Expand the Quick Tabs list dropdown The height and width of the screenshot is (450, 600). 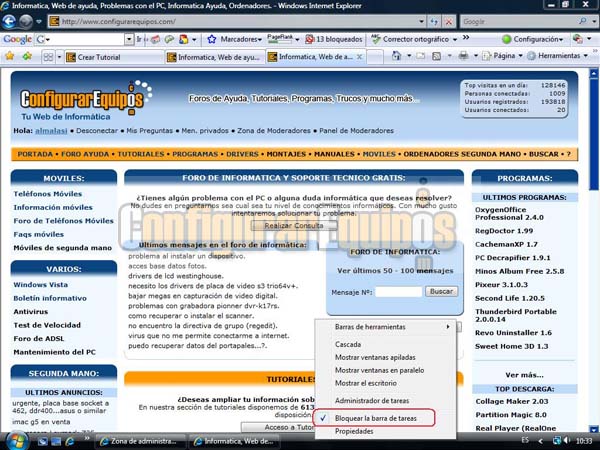click(x=59, y=57)
